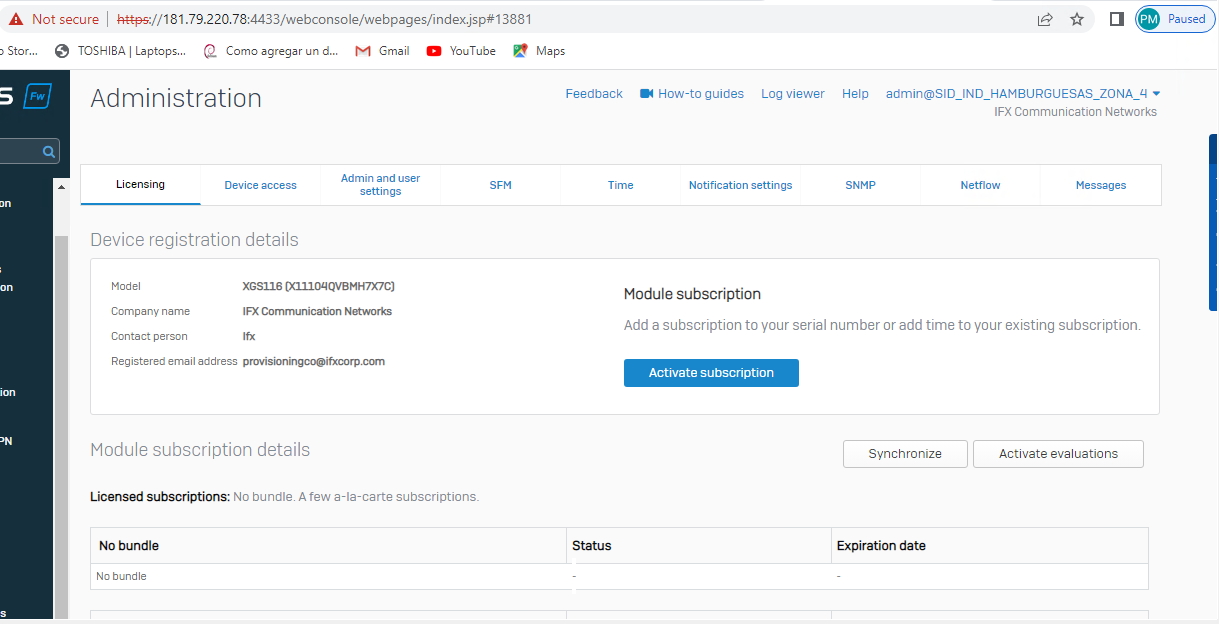The image size is (1219, 624).
Task: Open the Log viewer link
Action: point(792,94)
